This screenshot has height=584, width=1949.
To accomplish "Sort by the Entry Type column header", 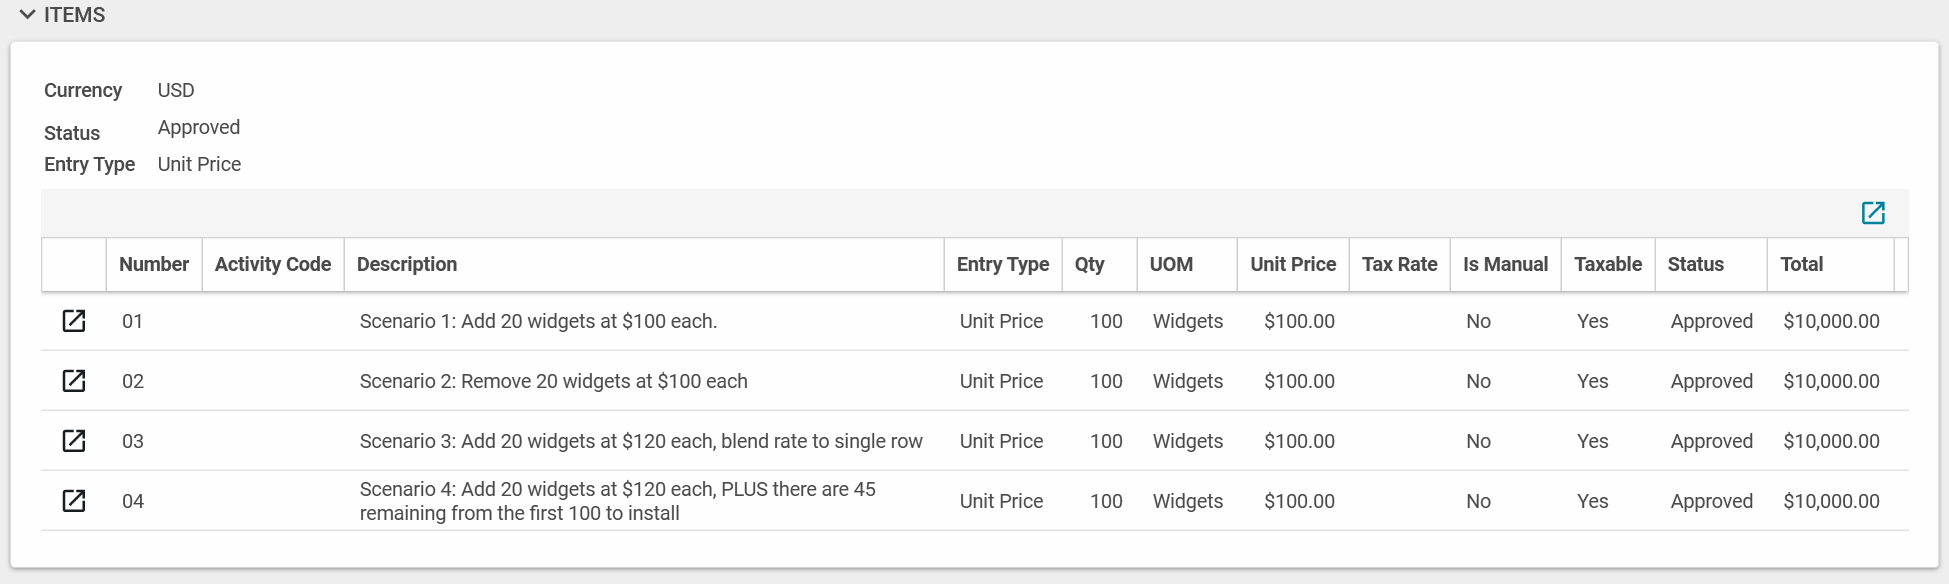I will pyautogui.click(x=1002, y=264).
